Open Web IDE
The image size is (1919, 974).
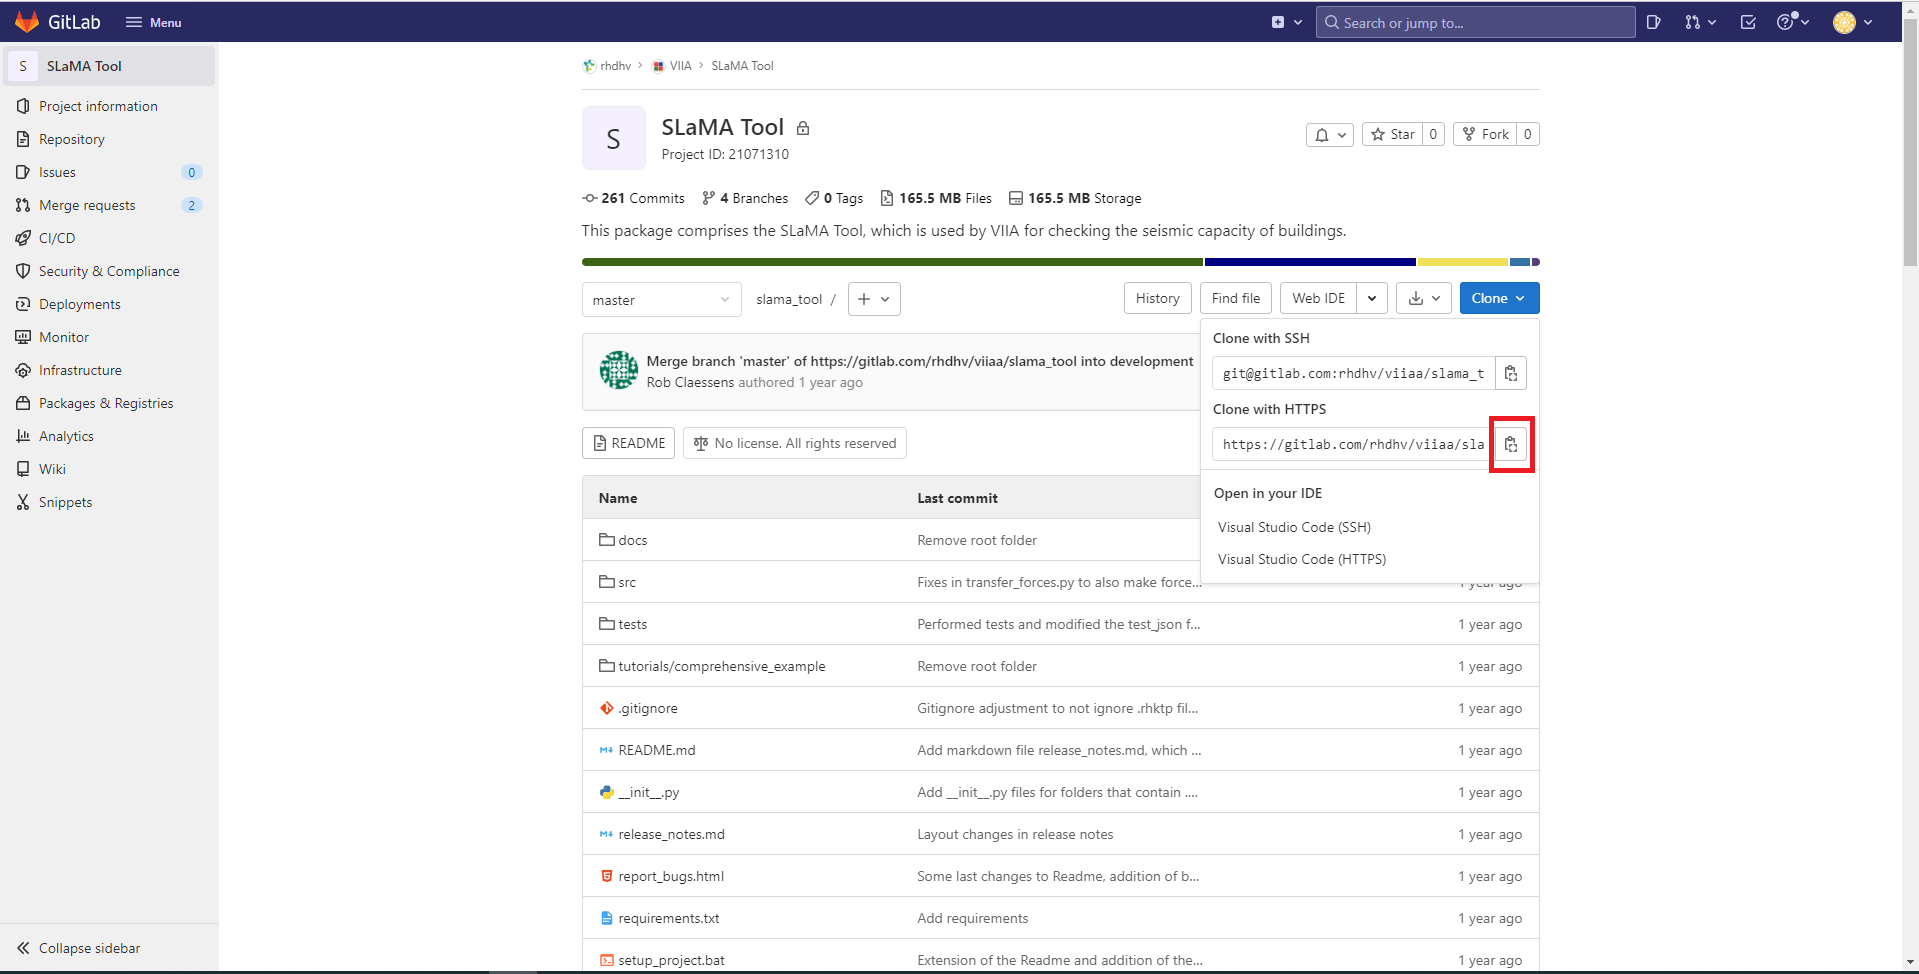[x=1318, y=298]
